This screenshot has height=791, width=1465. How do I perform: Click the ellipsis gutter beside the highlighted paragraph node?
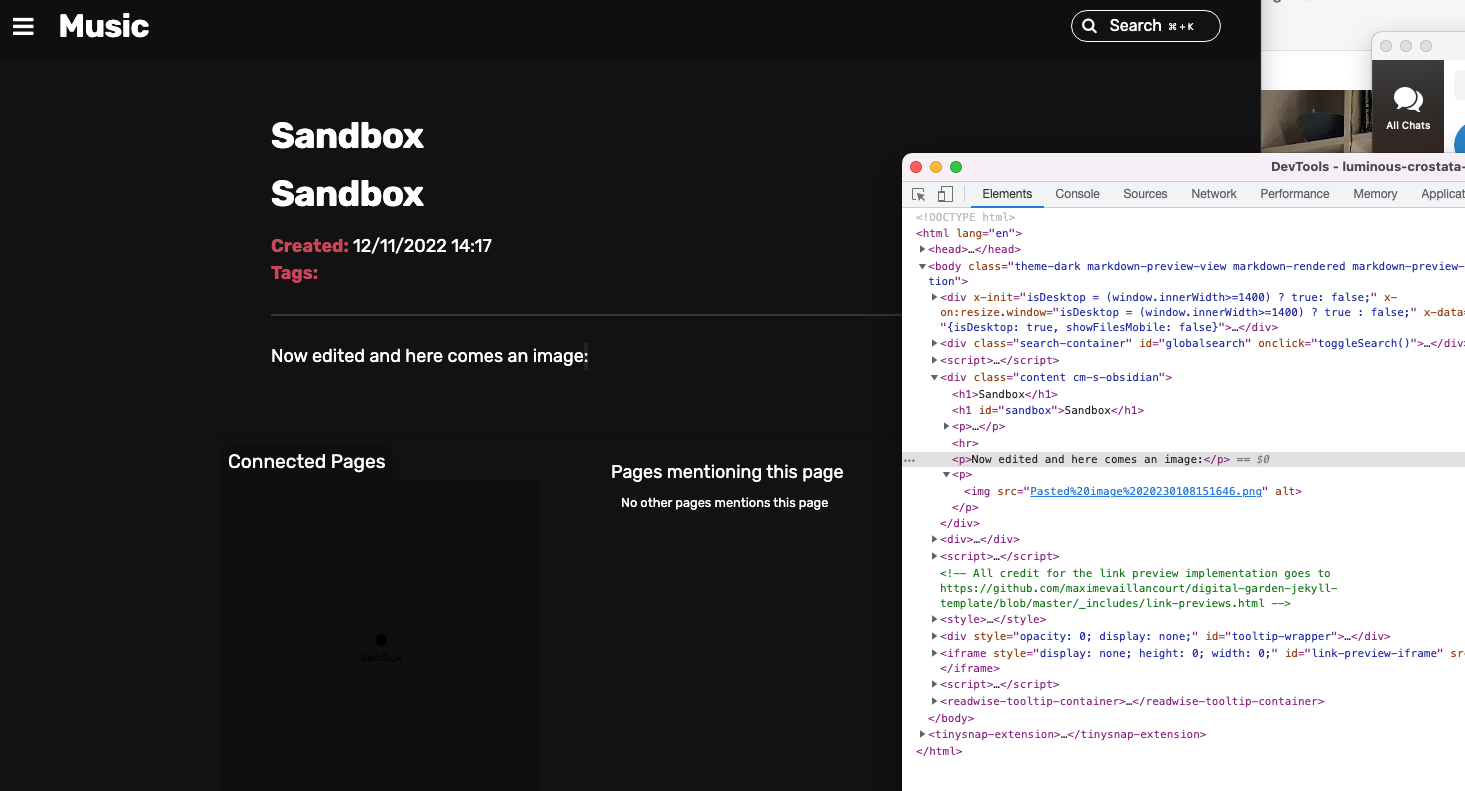click(x=910, y=459)
